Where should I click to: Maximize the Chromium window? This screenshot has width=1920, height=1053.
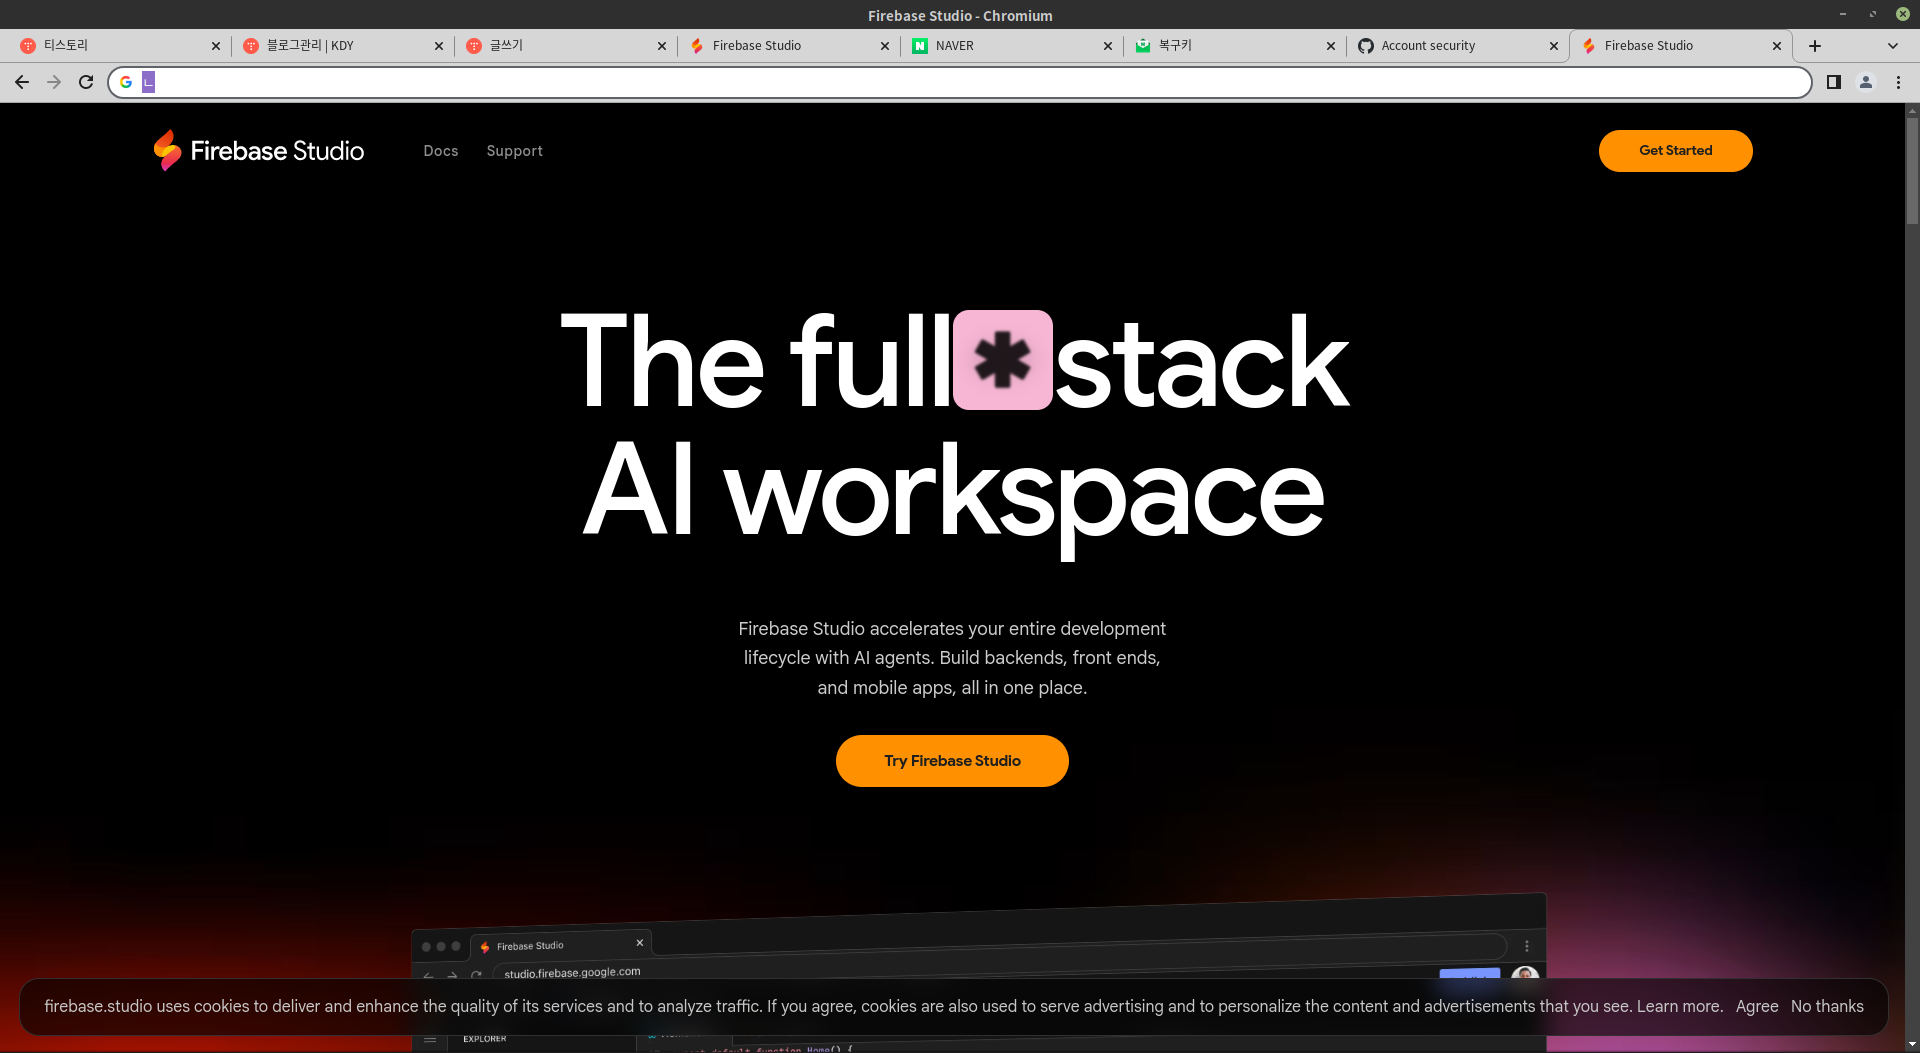coord(1872,14)
